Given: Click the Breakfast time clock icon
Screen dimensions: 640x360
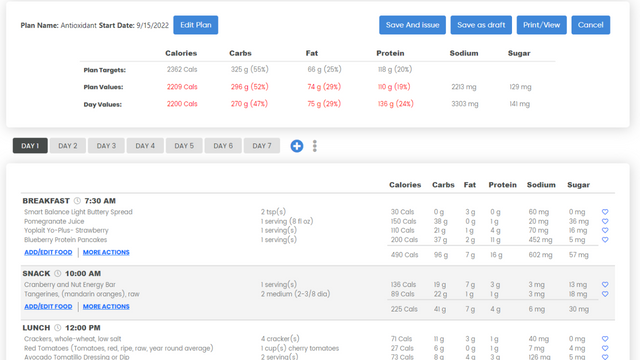Looking at the screenshot, I should 77,201.
